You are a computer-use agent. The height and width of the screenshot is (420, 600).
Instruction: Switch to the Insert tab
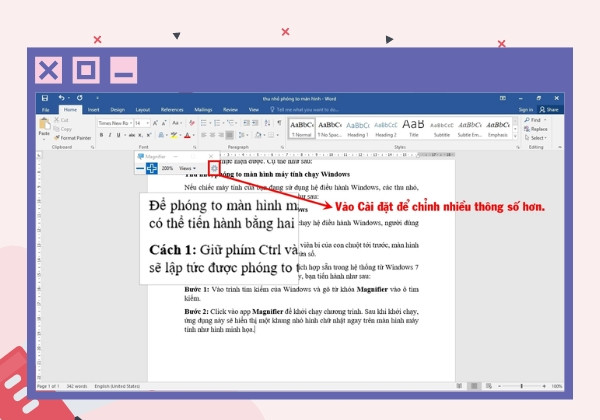93,110
